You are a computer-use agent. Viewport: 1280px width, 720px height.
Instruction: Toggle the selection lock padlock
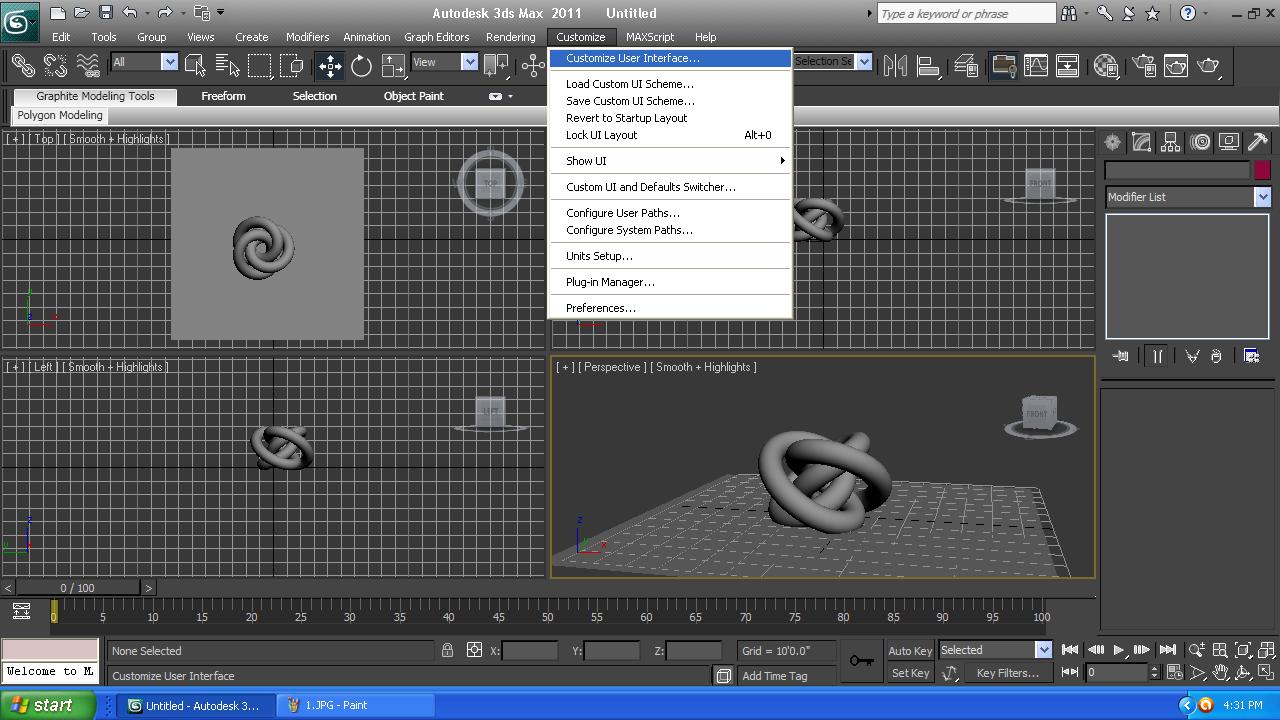(447, 650)
